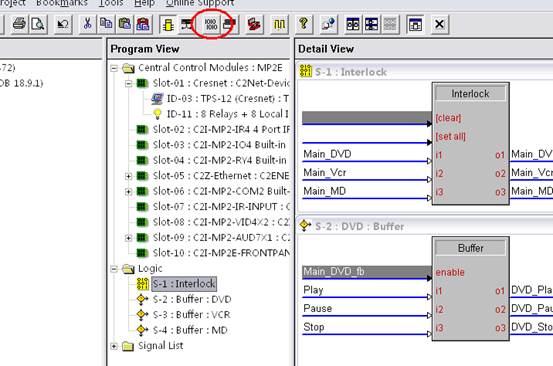Switch to Configure System view via yellow icon
The width and height of the screenshot is (553, 366).
pos(168,24)
